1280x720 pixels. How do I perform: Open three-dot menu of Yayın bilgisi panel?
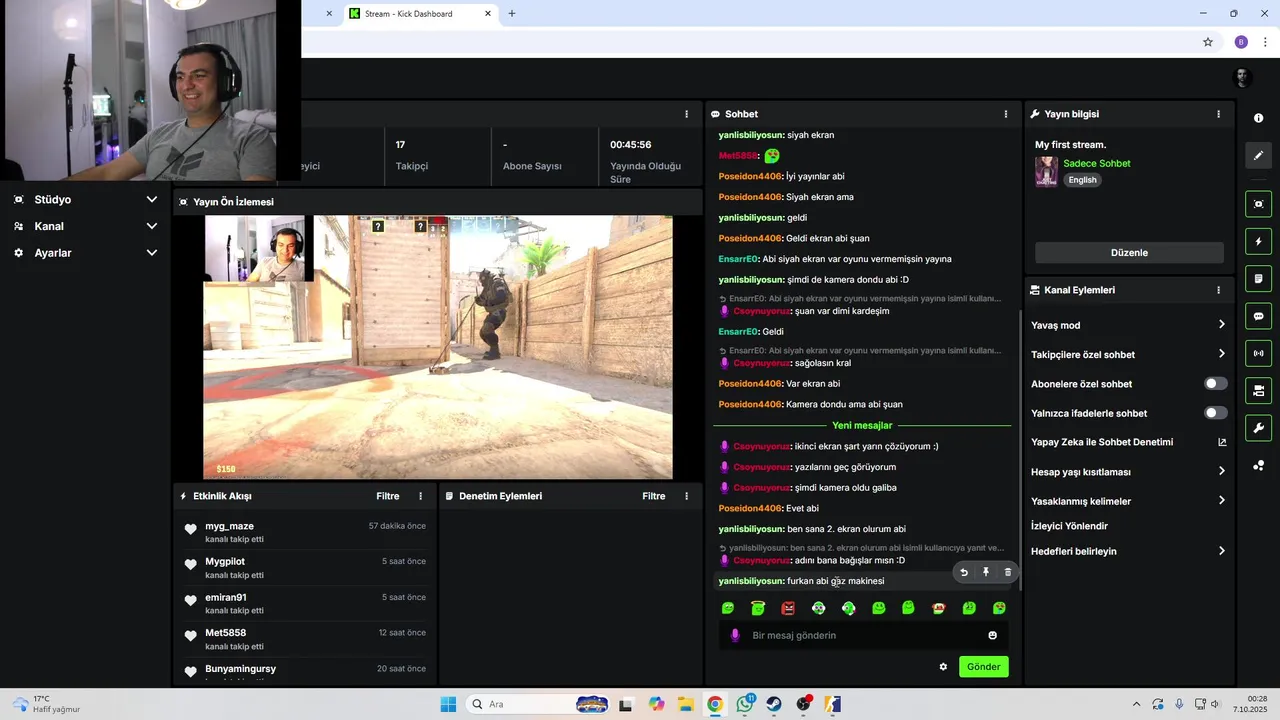point(1218,114)
